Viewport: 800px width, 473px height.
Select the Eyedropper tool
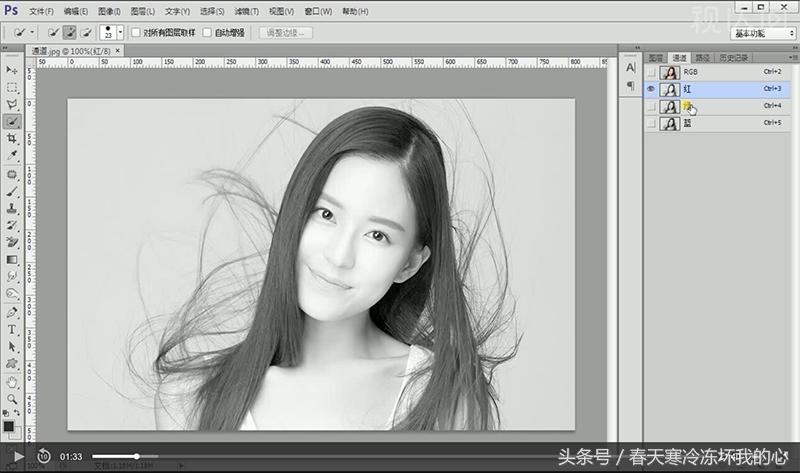12,156
